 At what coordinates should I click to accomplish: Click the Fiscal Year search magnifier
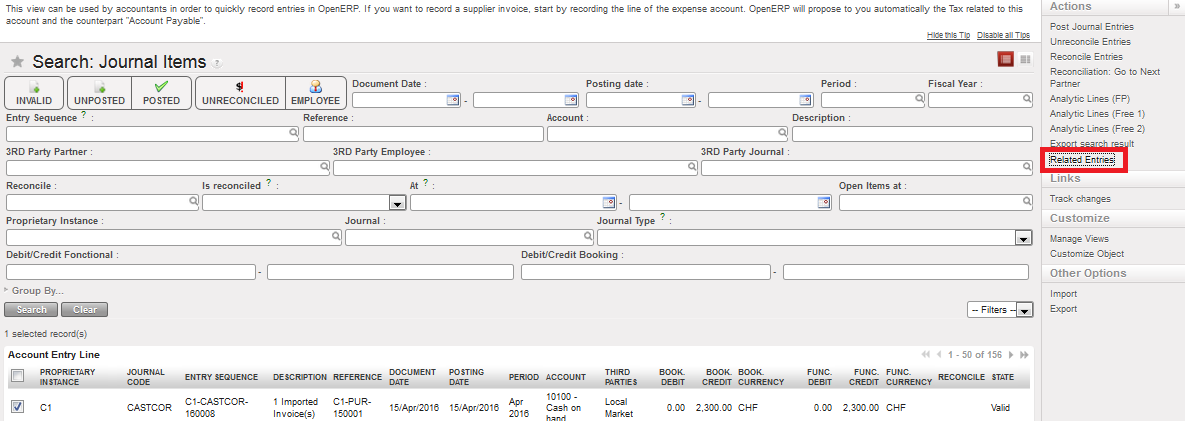(1026, 100)
